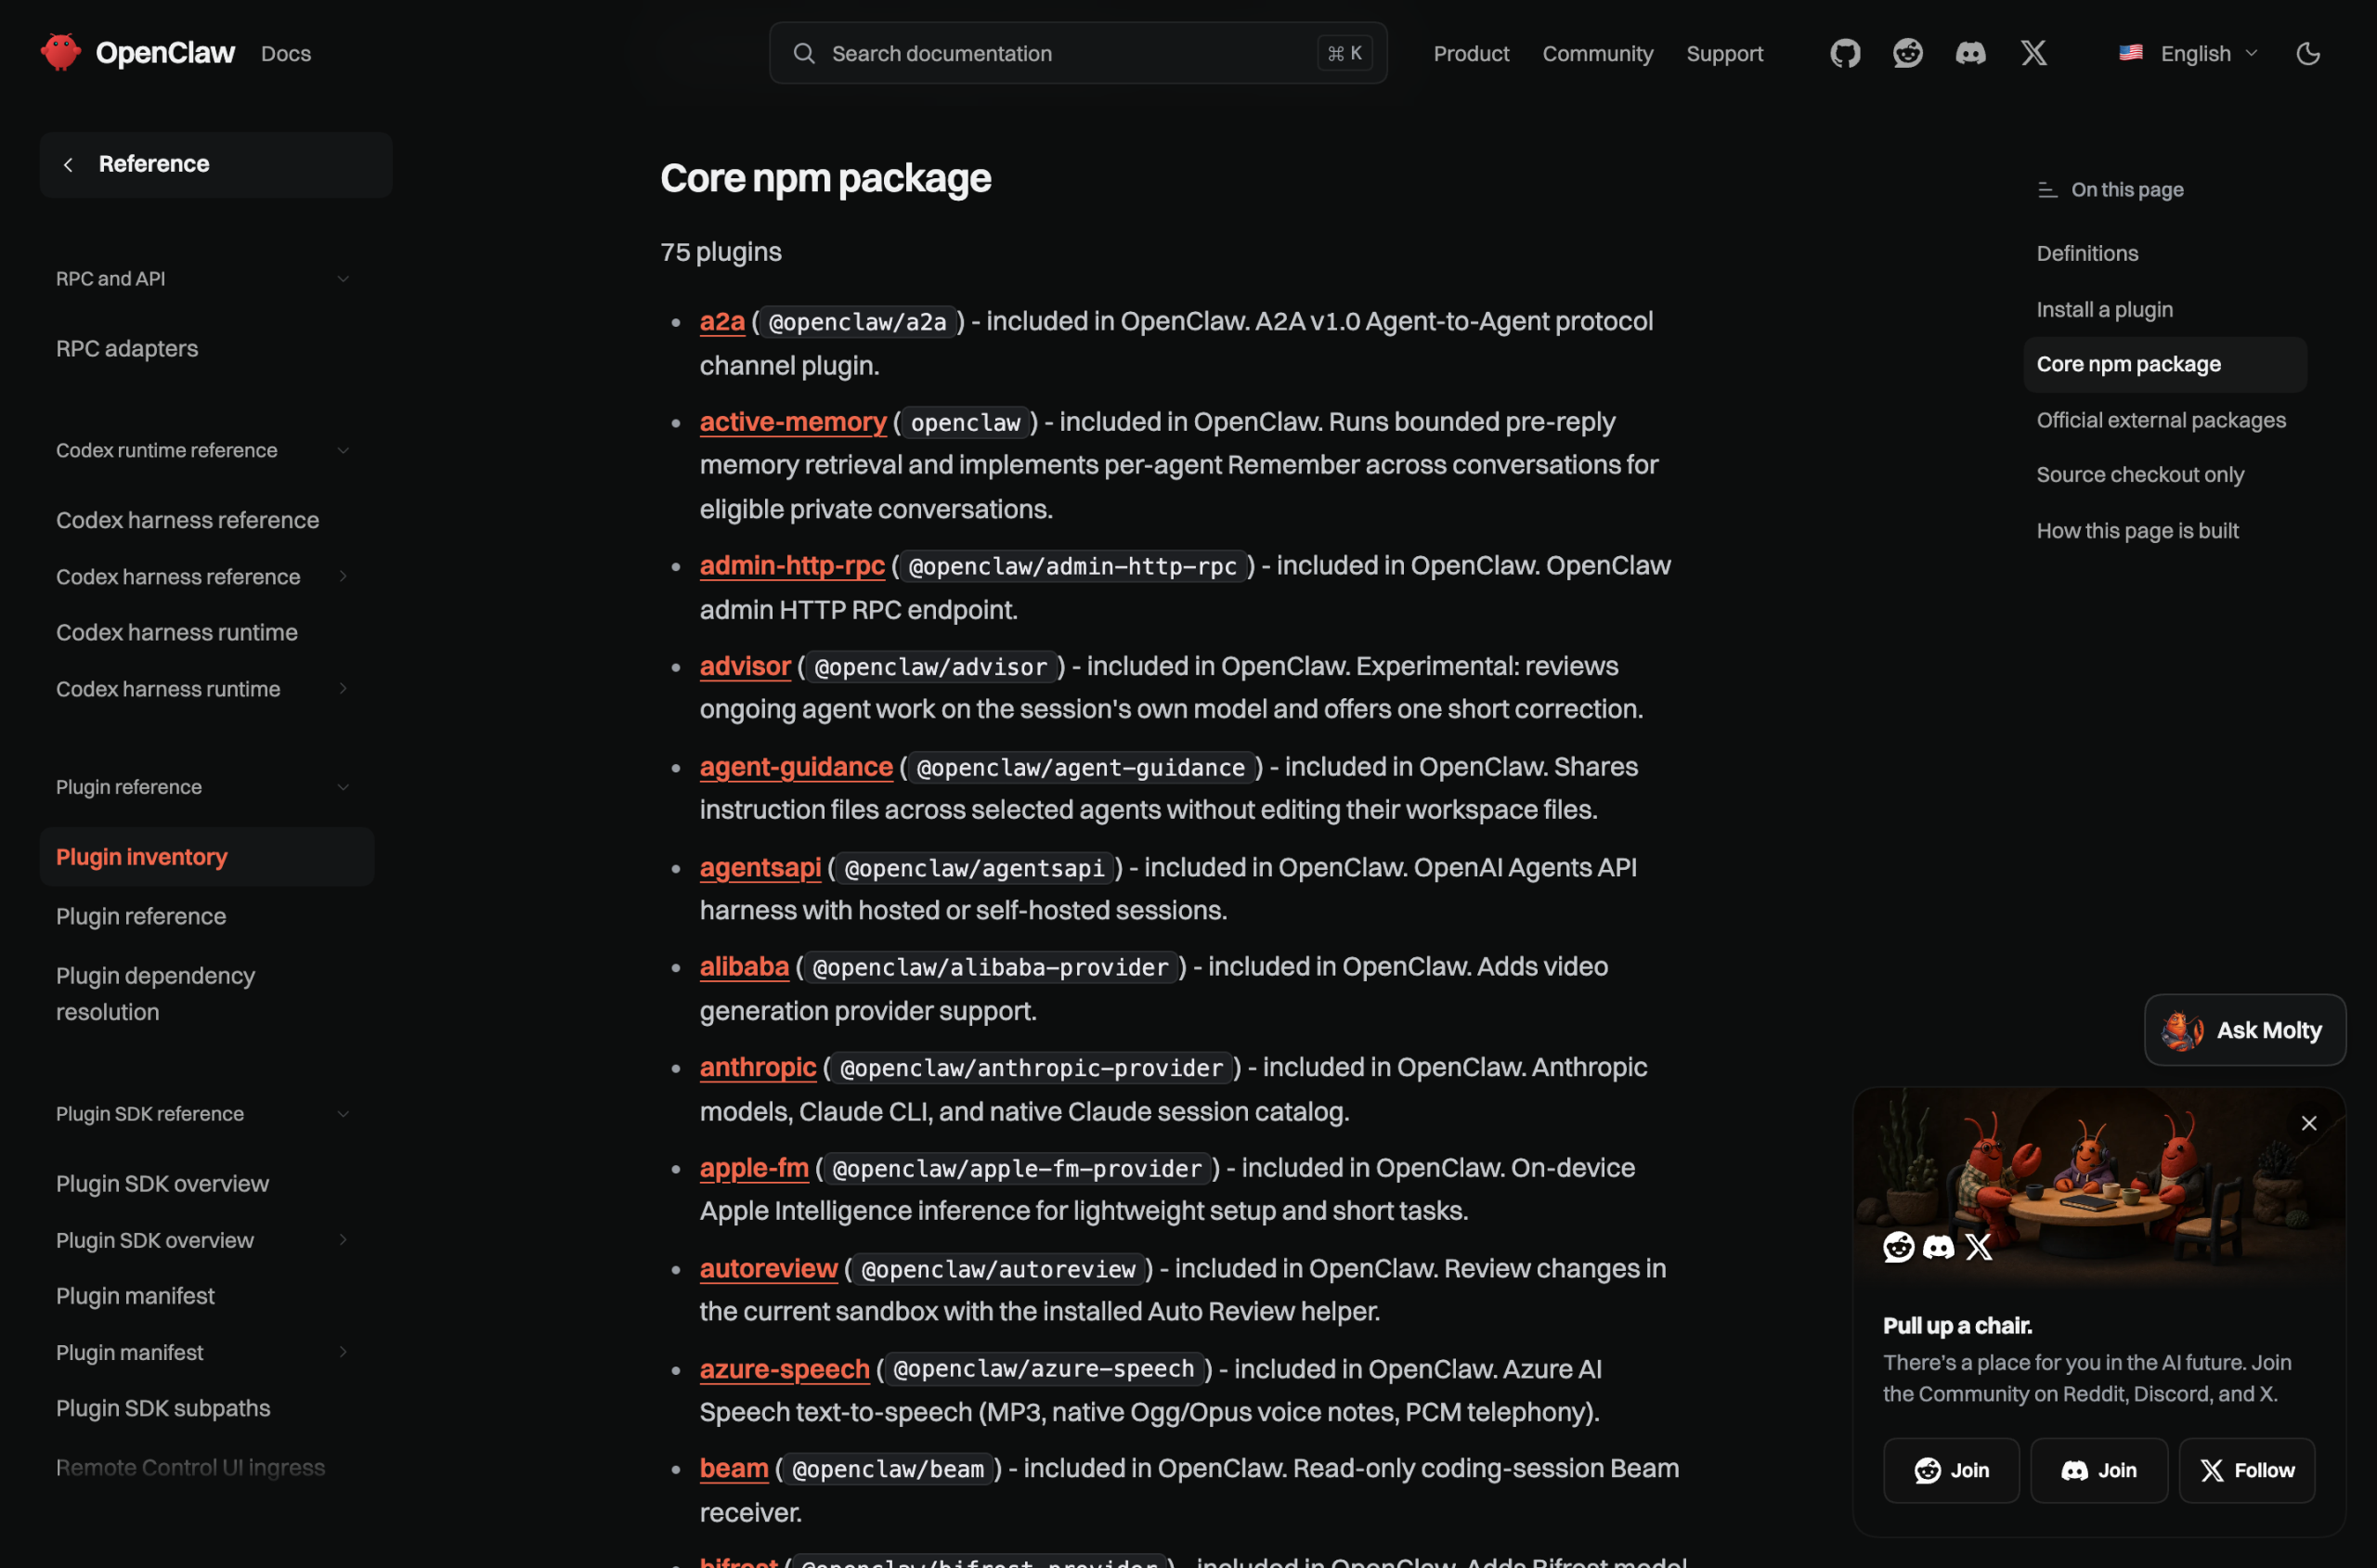The image size is (2377, 1568).
Task: Focus the Search documentation field
Action: 1077,54
